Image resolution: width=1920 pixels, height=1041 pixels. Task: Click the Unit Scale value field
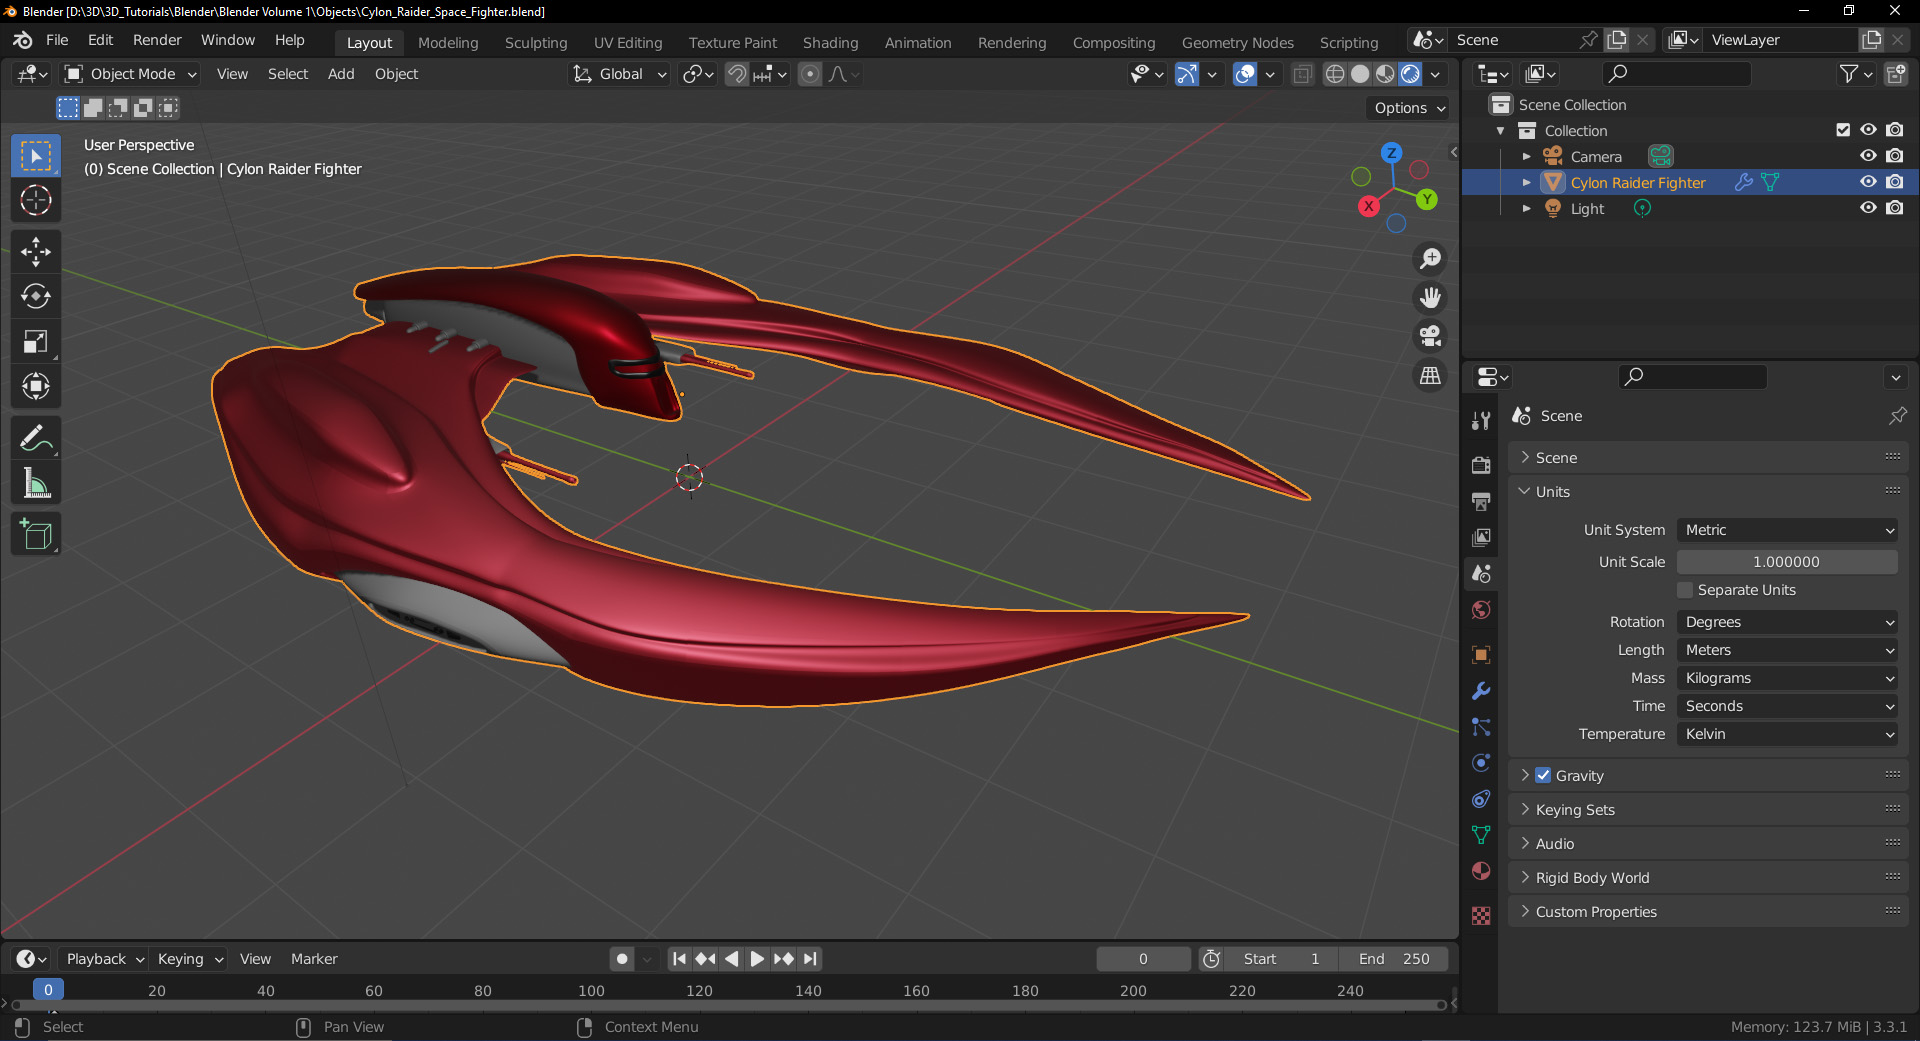click(1787, 562)
